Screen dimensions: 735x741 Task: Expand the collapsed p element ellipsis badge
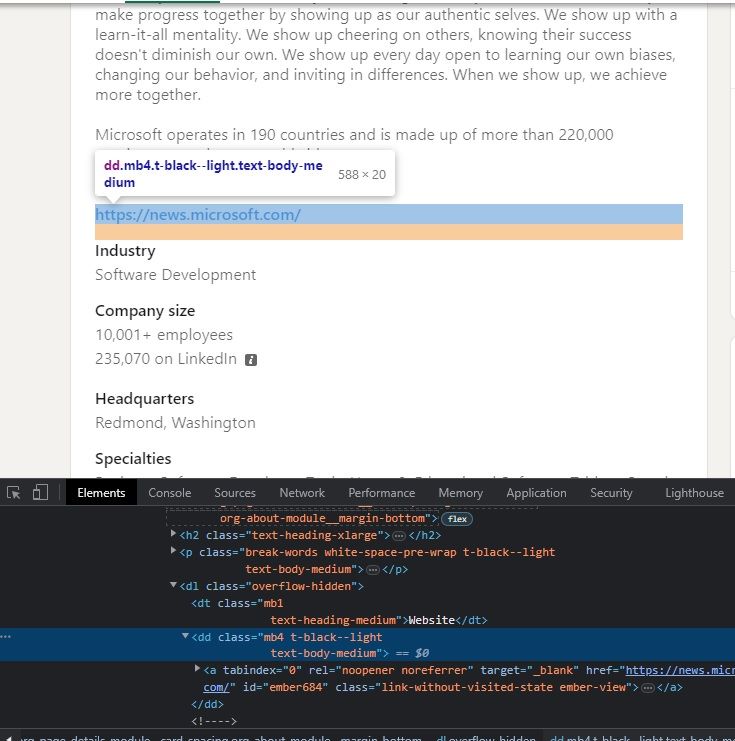tap(373, 570)
